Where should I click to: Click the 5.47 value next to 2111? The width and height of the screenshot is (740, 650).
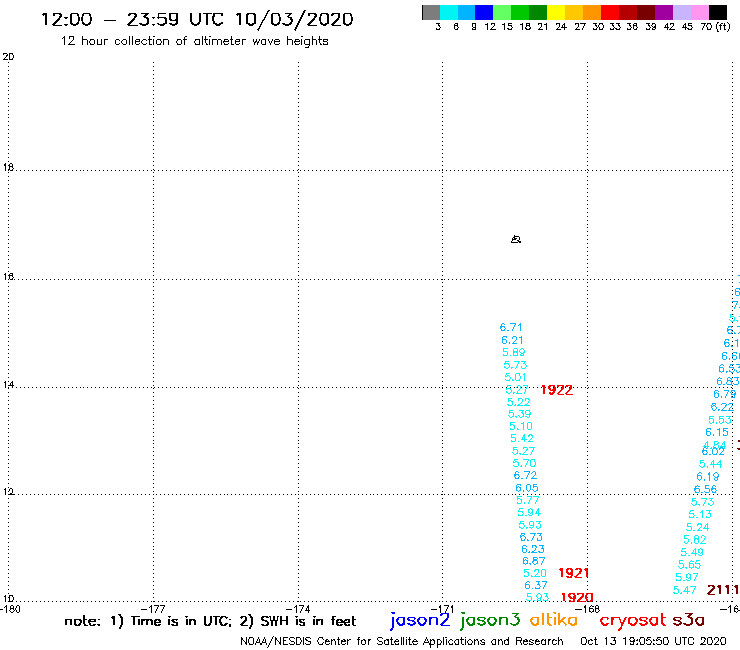(684, 590)
